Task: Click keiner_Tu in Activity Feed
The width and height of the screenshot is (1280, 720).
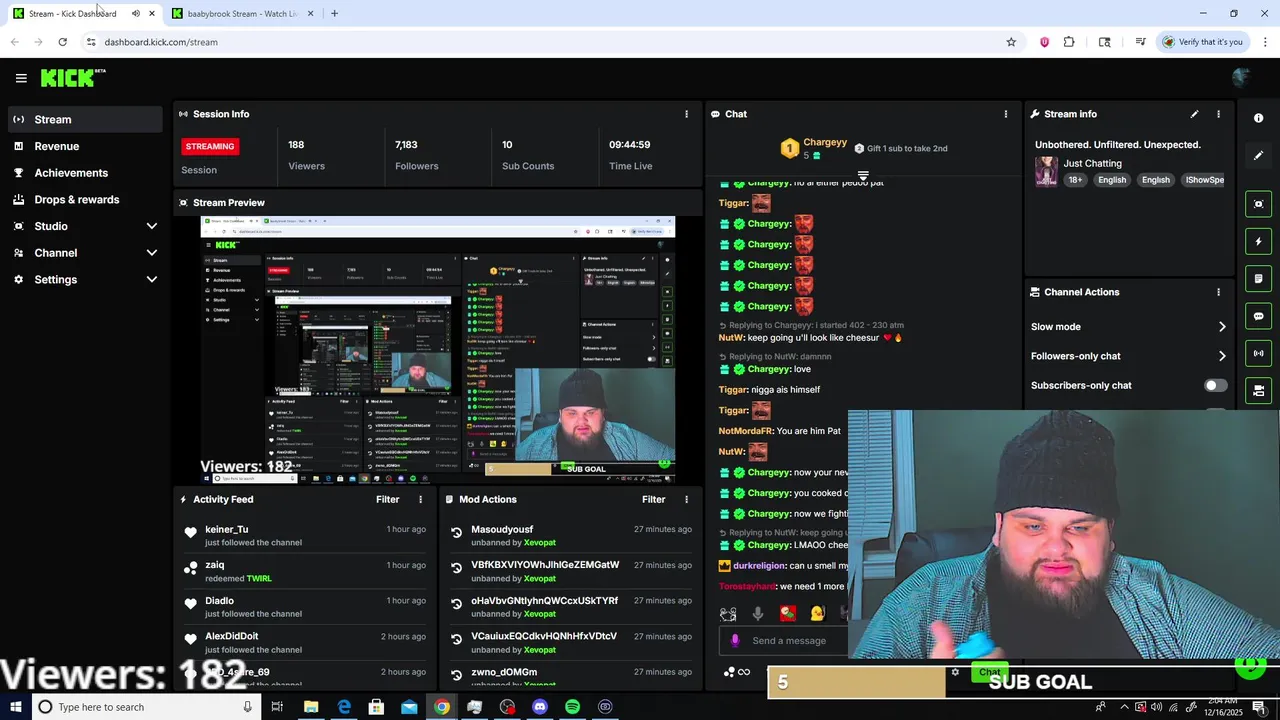Action: pos(226,529)
